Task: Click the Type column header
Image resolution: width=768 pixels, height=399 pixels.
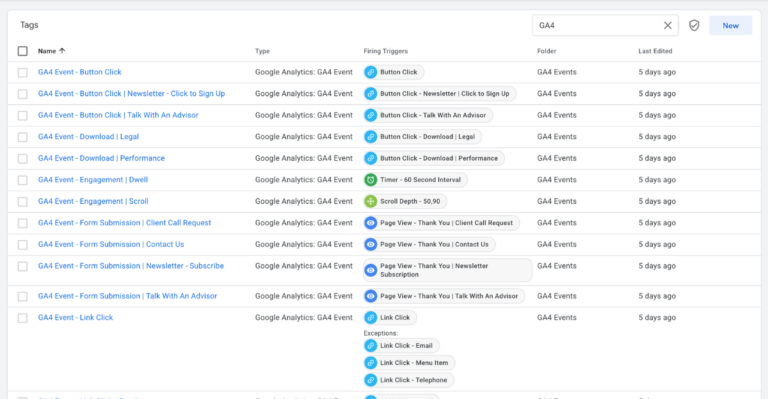Action: [262, 51]
